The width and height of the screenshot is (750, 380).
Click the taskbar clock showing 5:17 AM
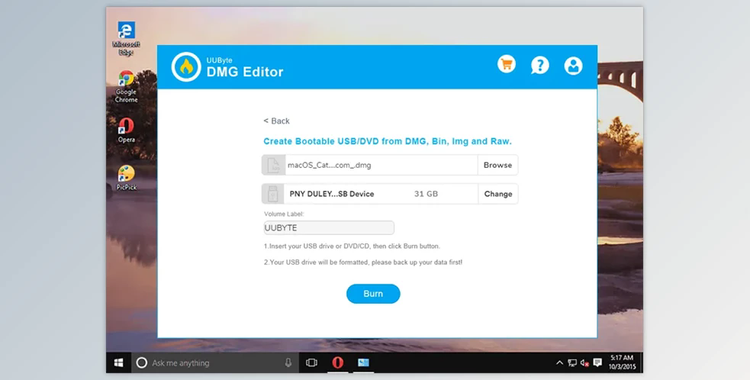[x=622, y=362]
